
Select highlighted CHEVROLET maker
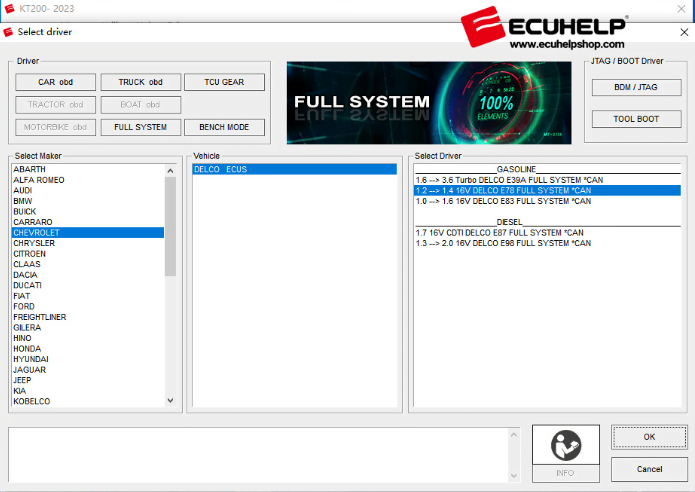[x=88, y=233]
